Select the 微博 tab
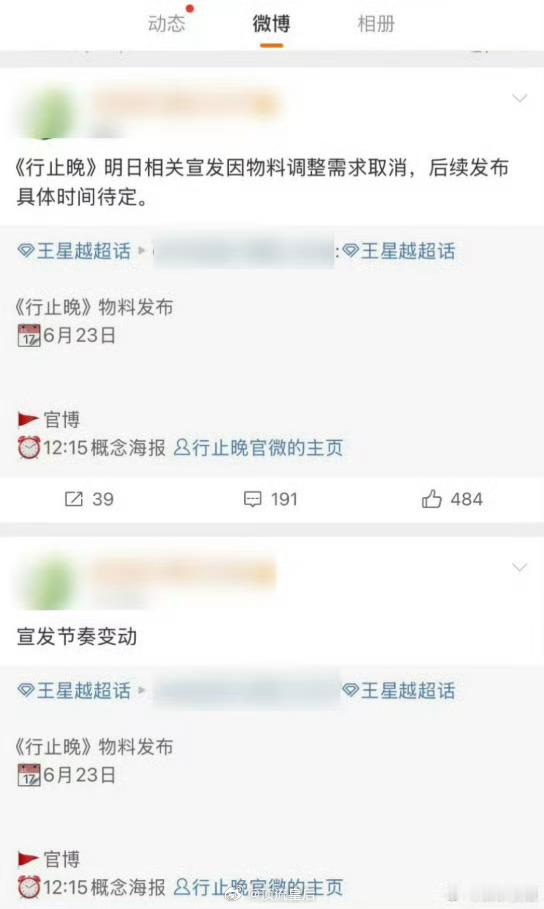The width and height of the screenshot is (544, 909). [x=271, y=24]
